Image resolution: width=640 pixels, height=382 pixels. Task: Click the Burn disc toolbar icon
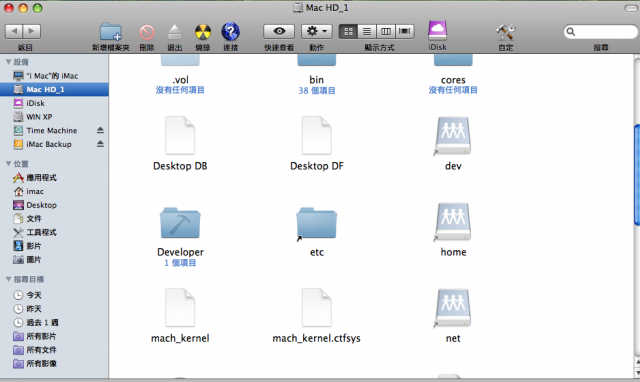[x=203, y=32]
